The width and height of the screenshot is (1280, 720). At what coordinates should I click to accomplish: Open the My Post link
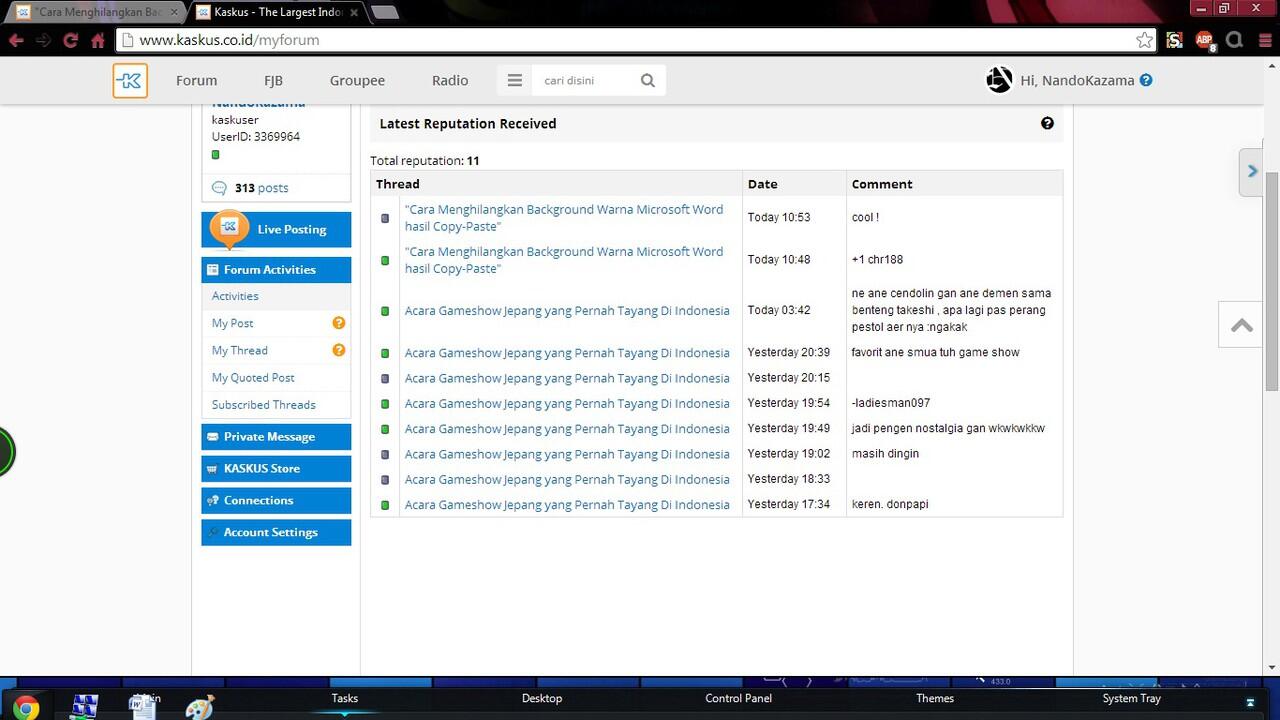pos(232,323)
